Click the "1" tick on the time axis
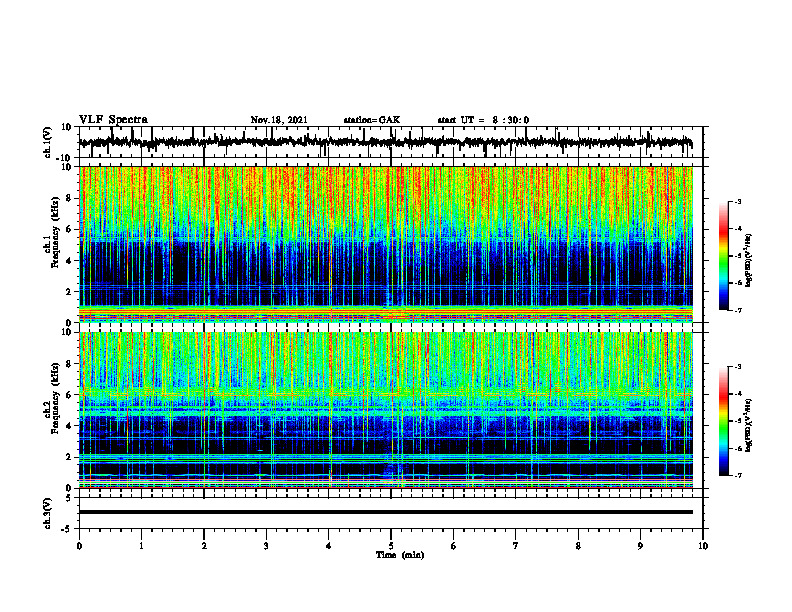Viewport: 792px width, 612px height. tap(141, 546)
